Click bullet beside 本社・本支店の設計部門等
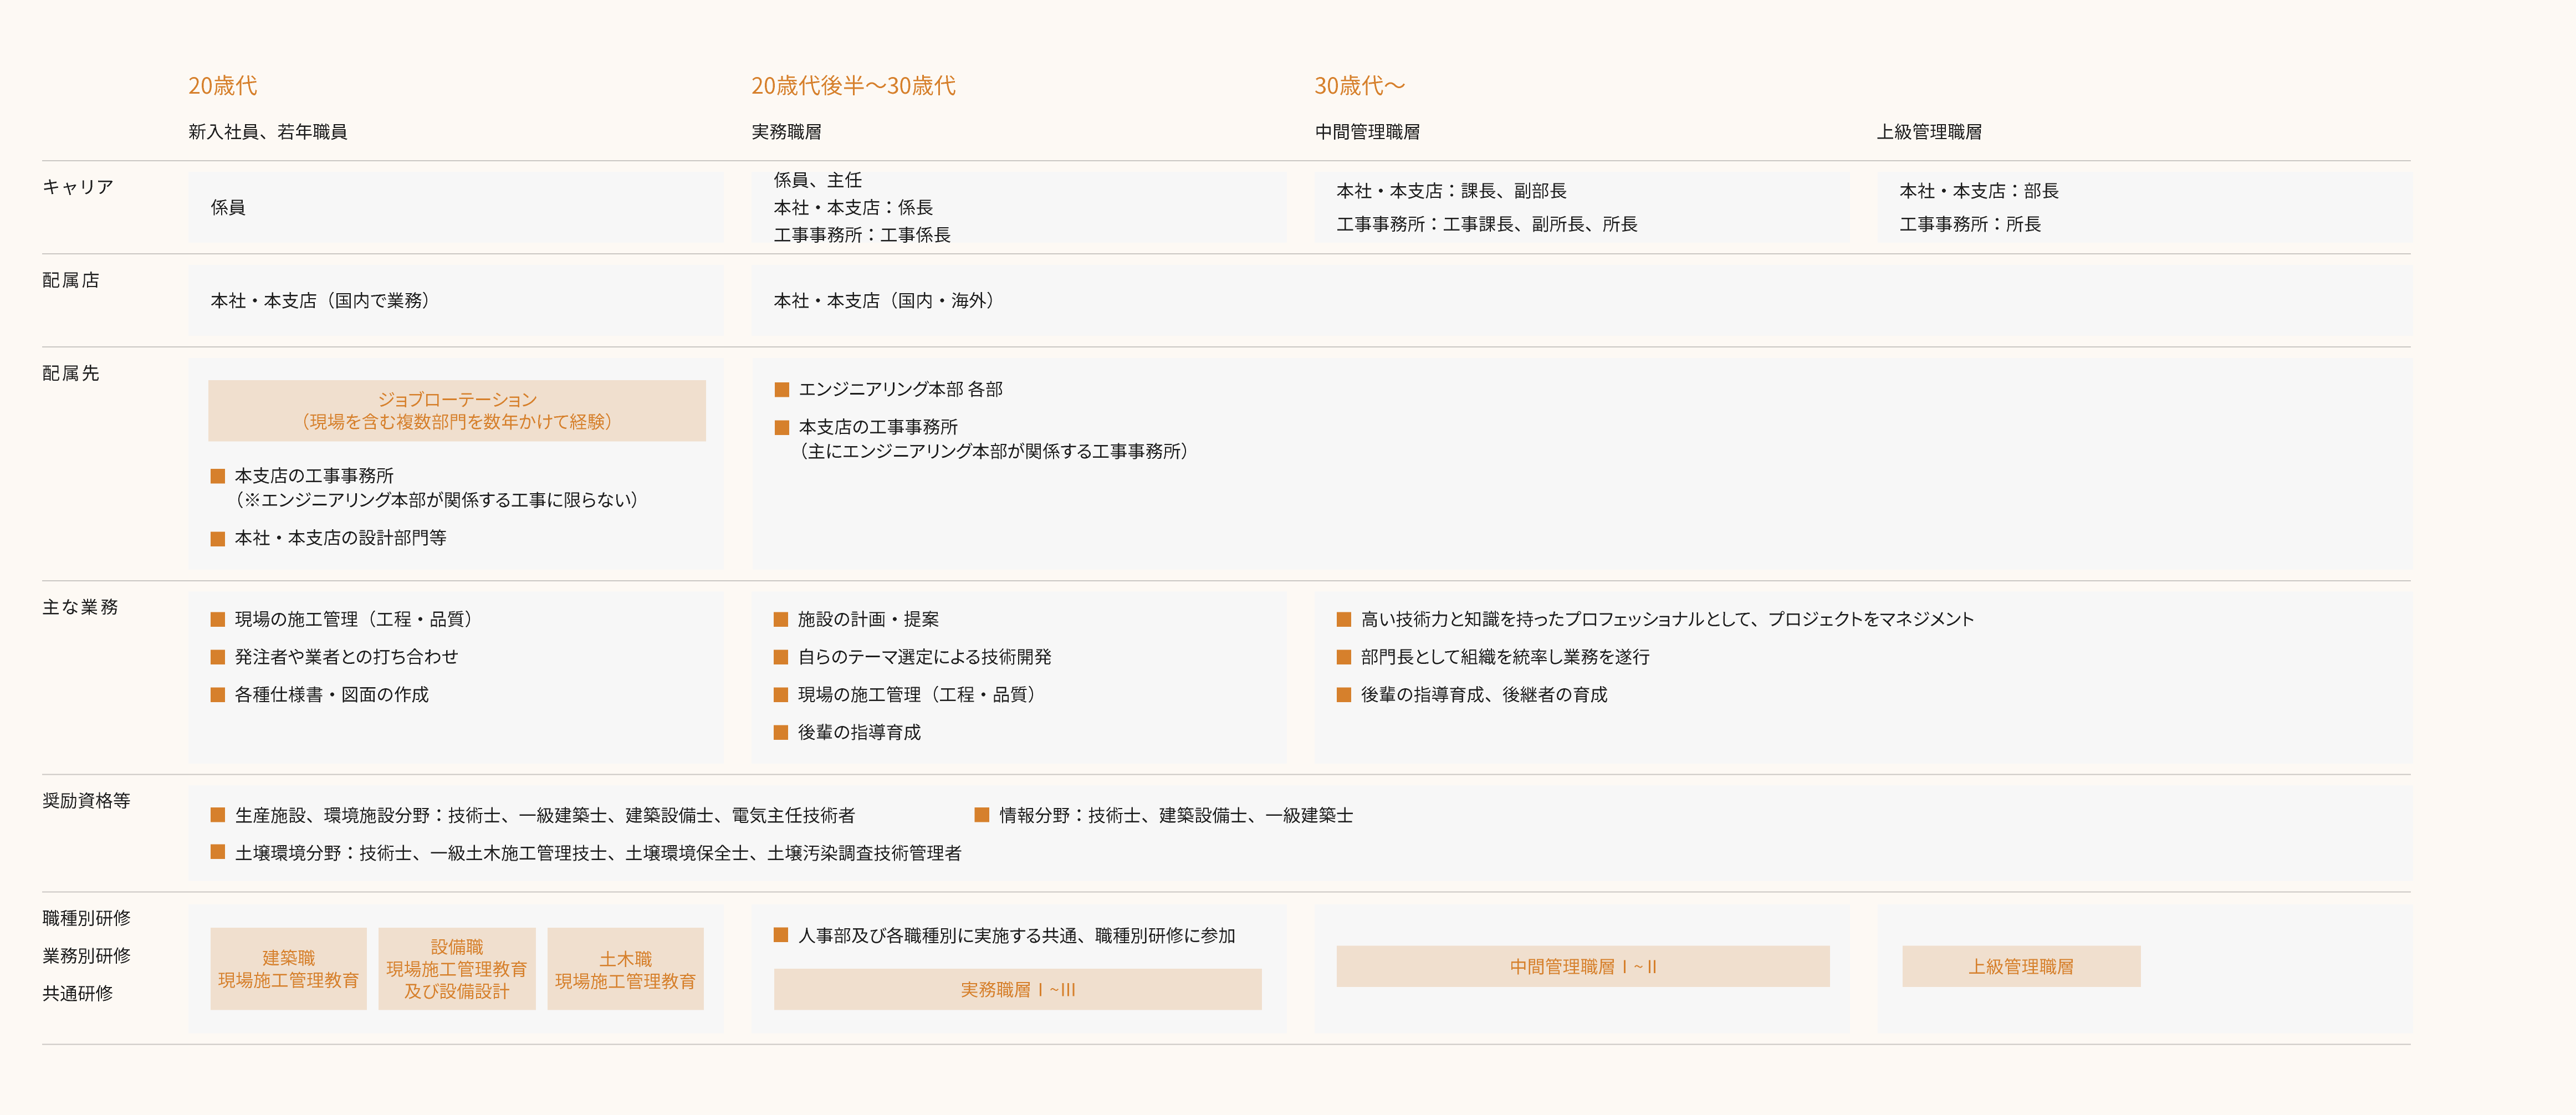Viewport: 2576px width, 1115px height. (217, 538)
